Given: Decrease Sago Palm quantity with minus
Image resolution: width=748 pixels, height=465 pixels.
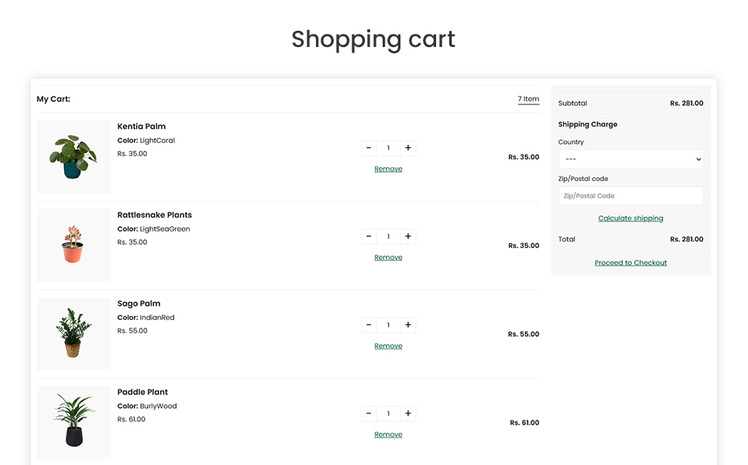Looking at the screenshot, I should click(368, 325).
